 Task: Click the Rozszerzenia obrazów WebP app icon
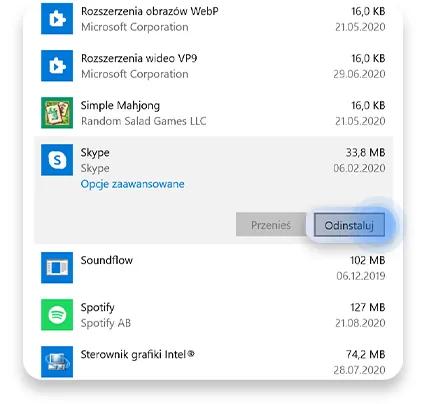57,19
